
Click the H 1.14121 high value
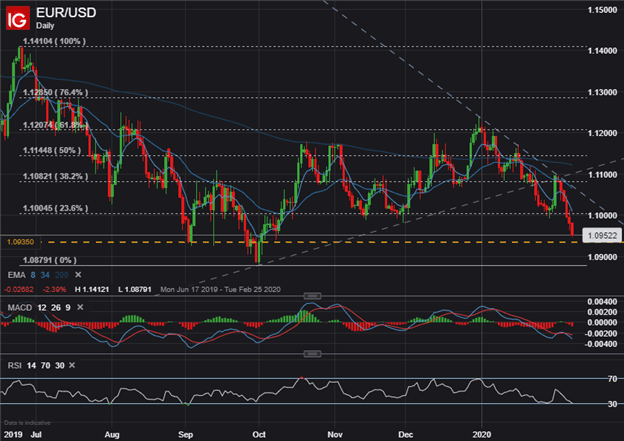(92, 289)
